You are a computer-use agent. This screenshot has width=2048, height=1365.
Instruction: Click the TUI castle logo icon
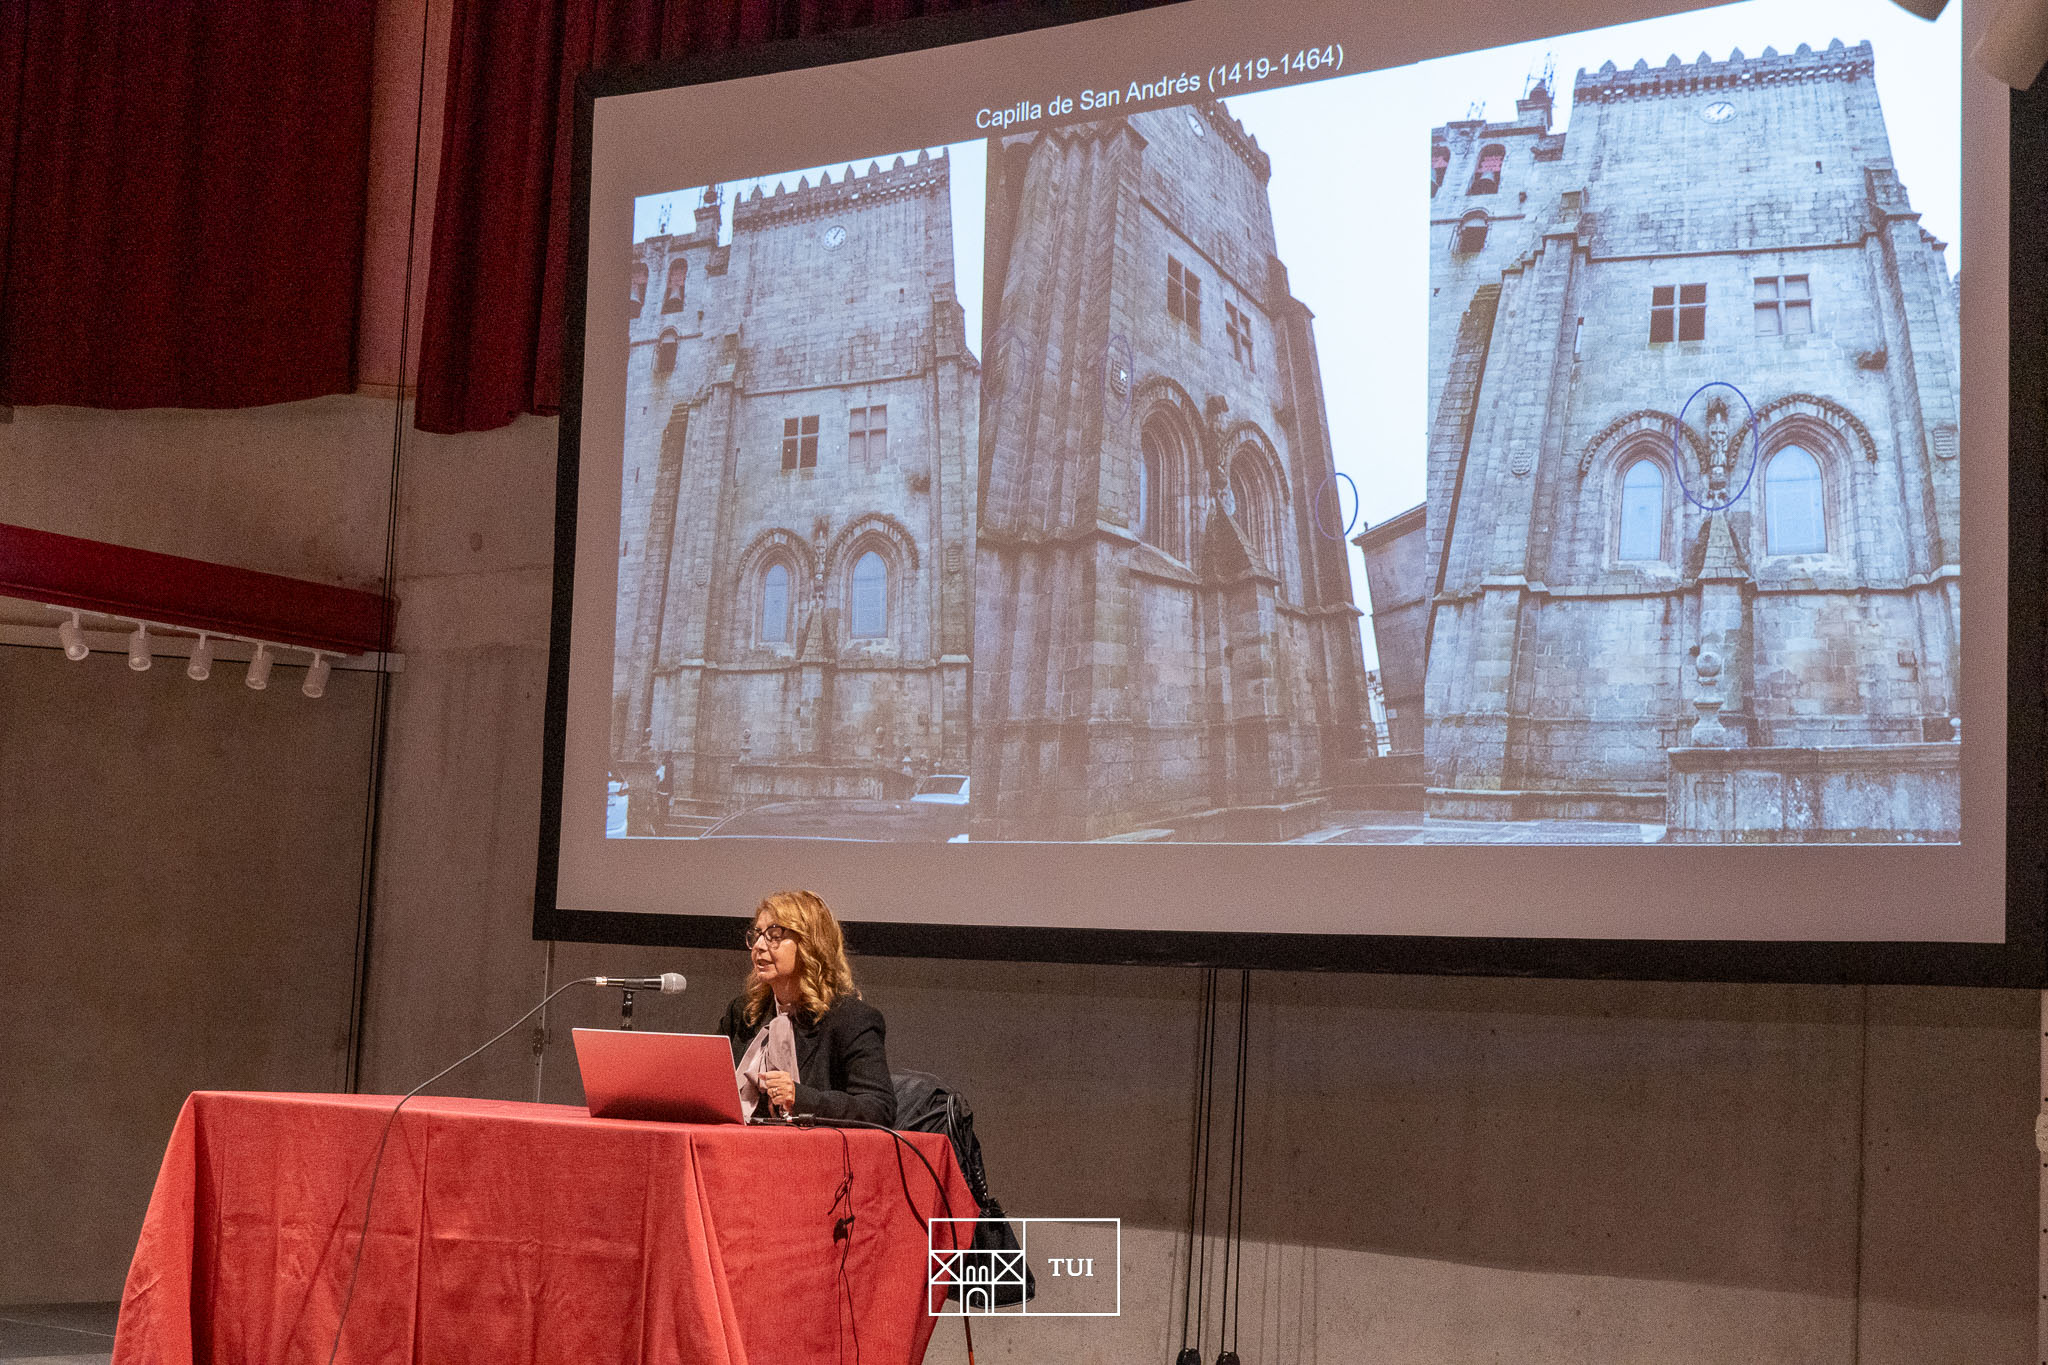point(977,1266)
